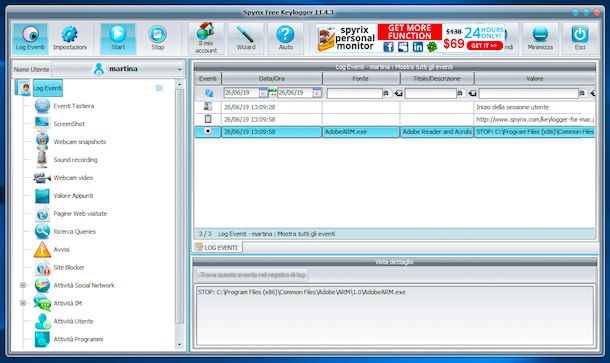
Task: Open Webcam video category
Action: point(73,177)
